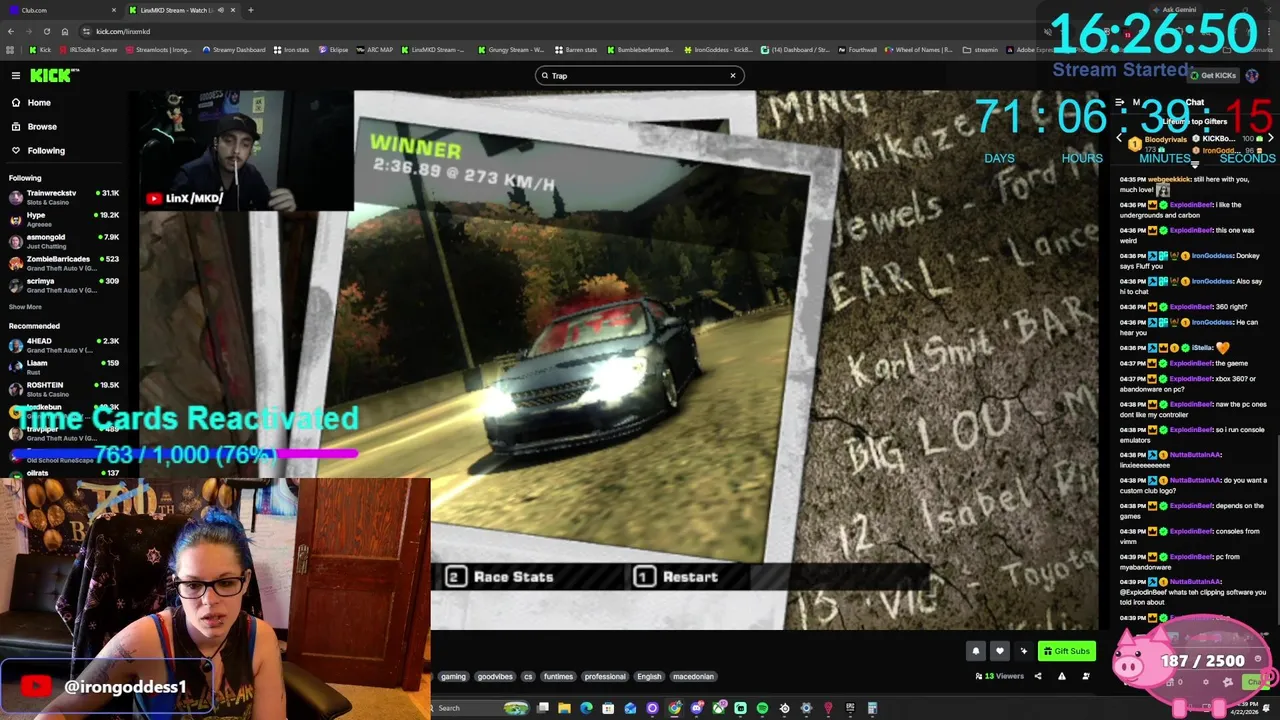Clear the search field with the X
This screenshot has height=720, width=1280.
tap(732, 75)
